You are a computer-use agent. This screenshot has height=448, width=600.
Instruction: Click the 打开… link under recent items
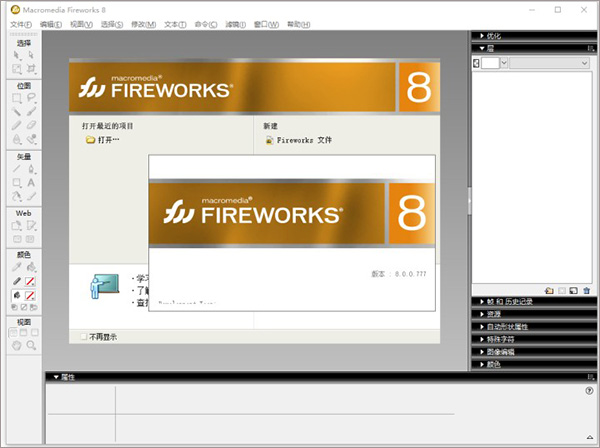pyautogui.click(x=108, y=141)
